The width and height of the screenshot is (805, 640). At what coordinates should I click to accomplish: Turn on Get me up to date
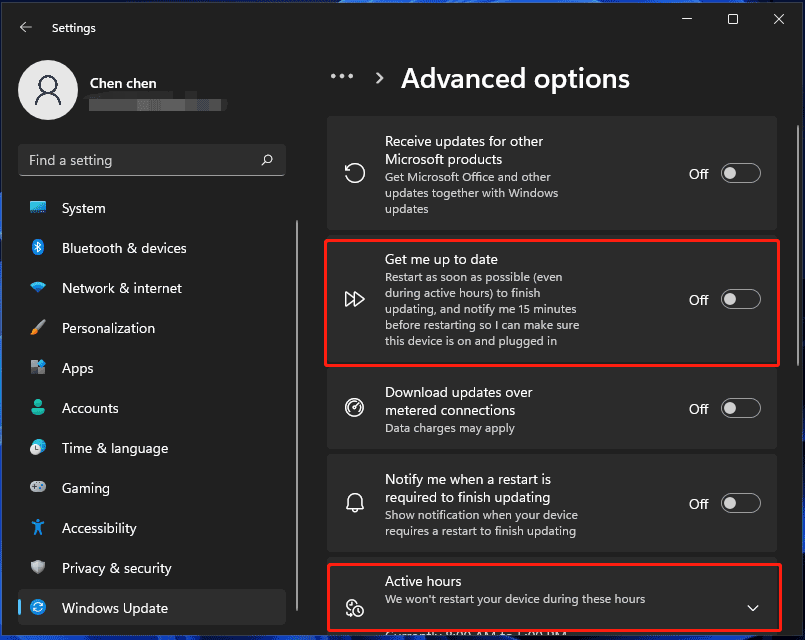pos(741,298)
